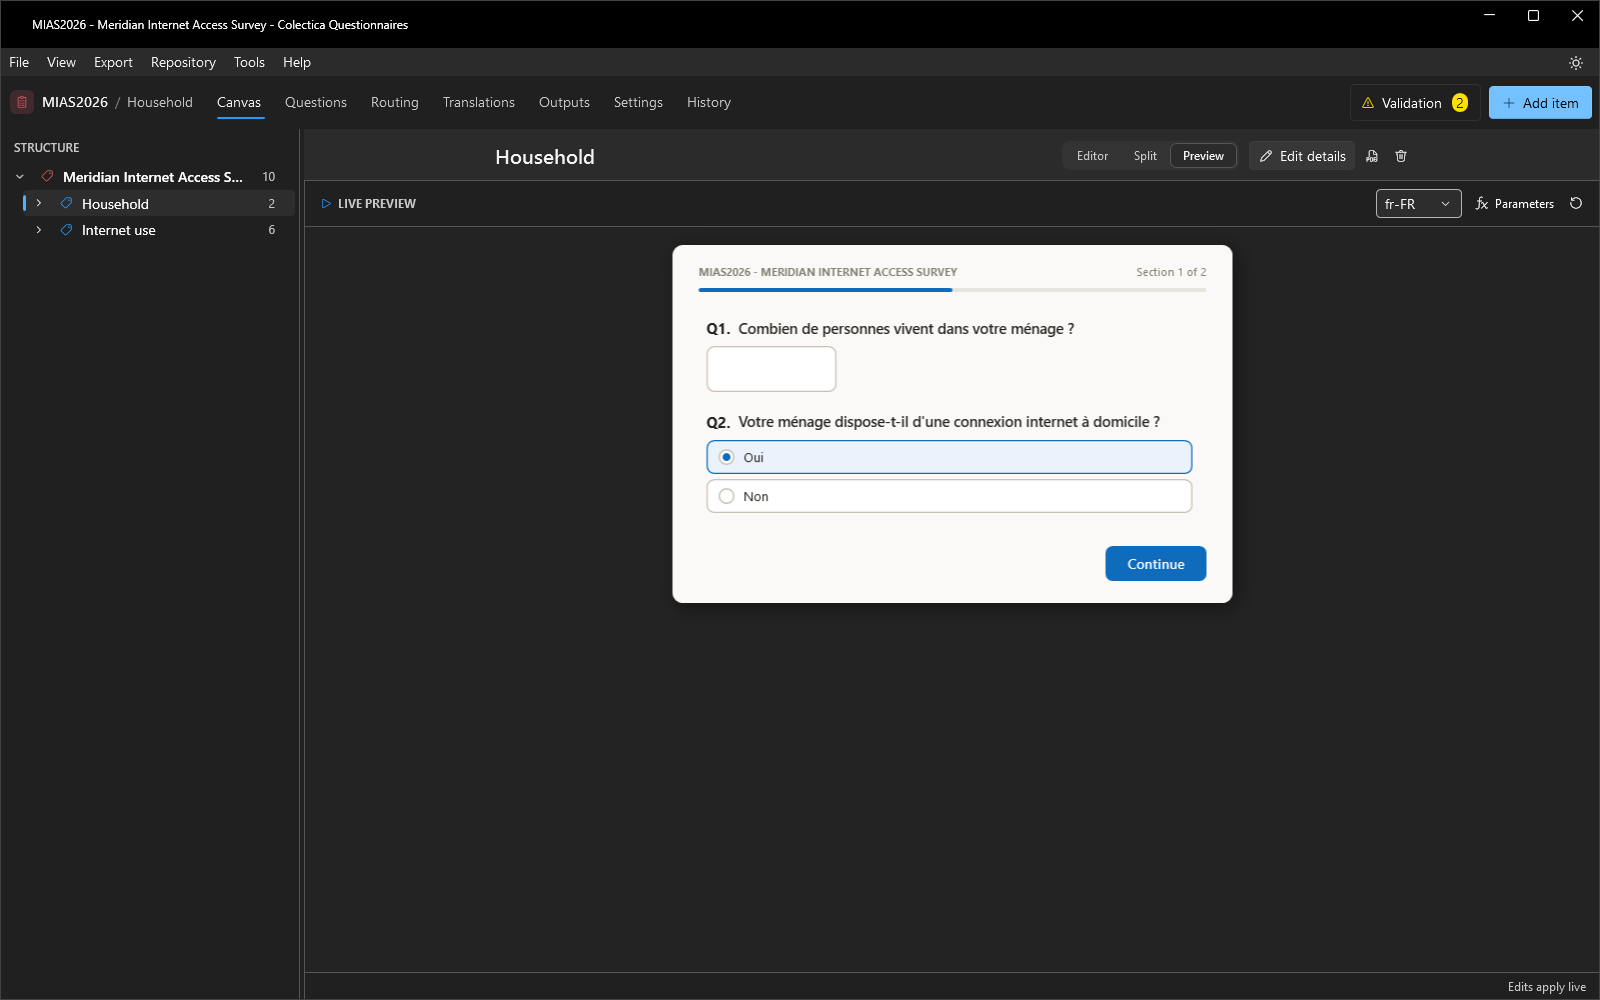Open the fr-FR language dropdown
The image size is (1600, 1000).
point(1418,204)
